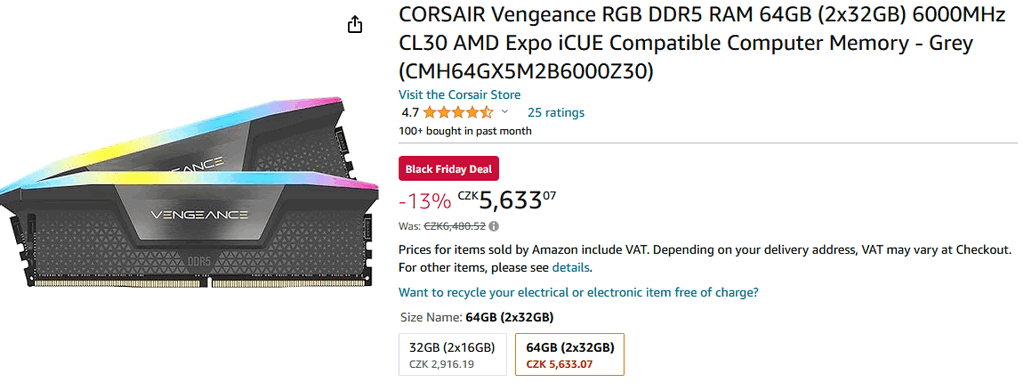Click the info icon beside Was price
The height and width of the screenshot is (383, 1024).
point(494,227)
